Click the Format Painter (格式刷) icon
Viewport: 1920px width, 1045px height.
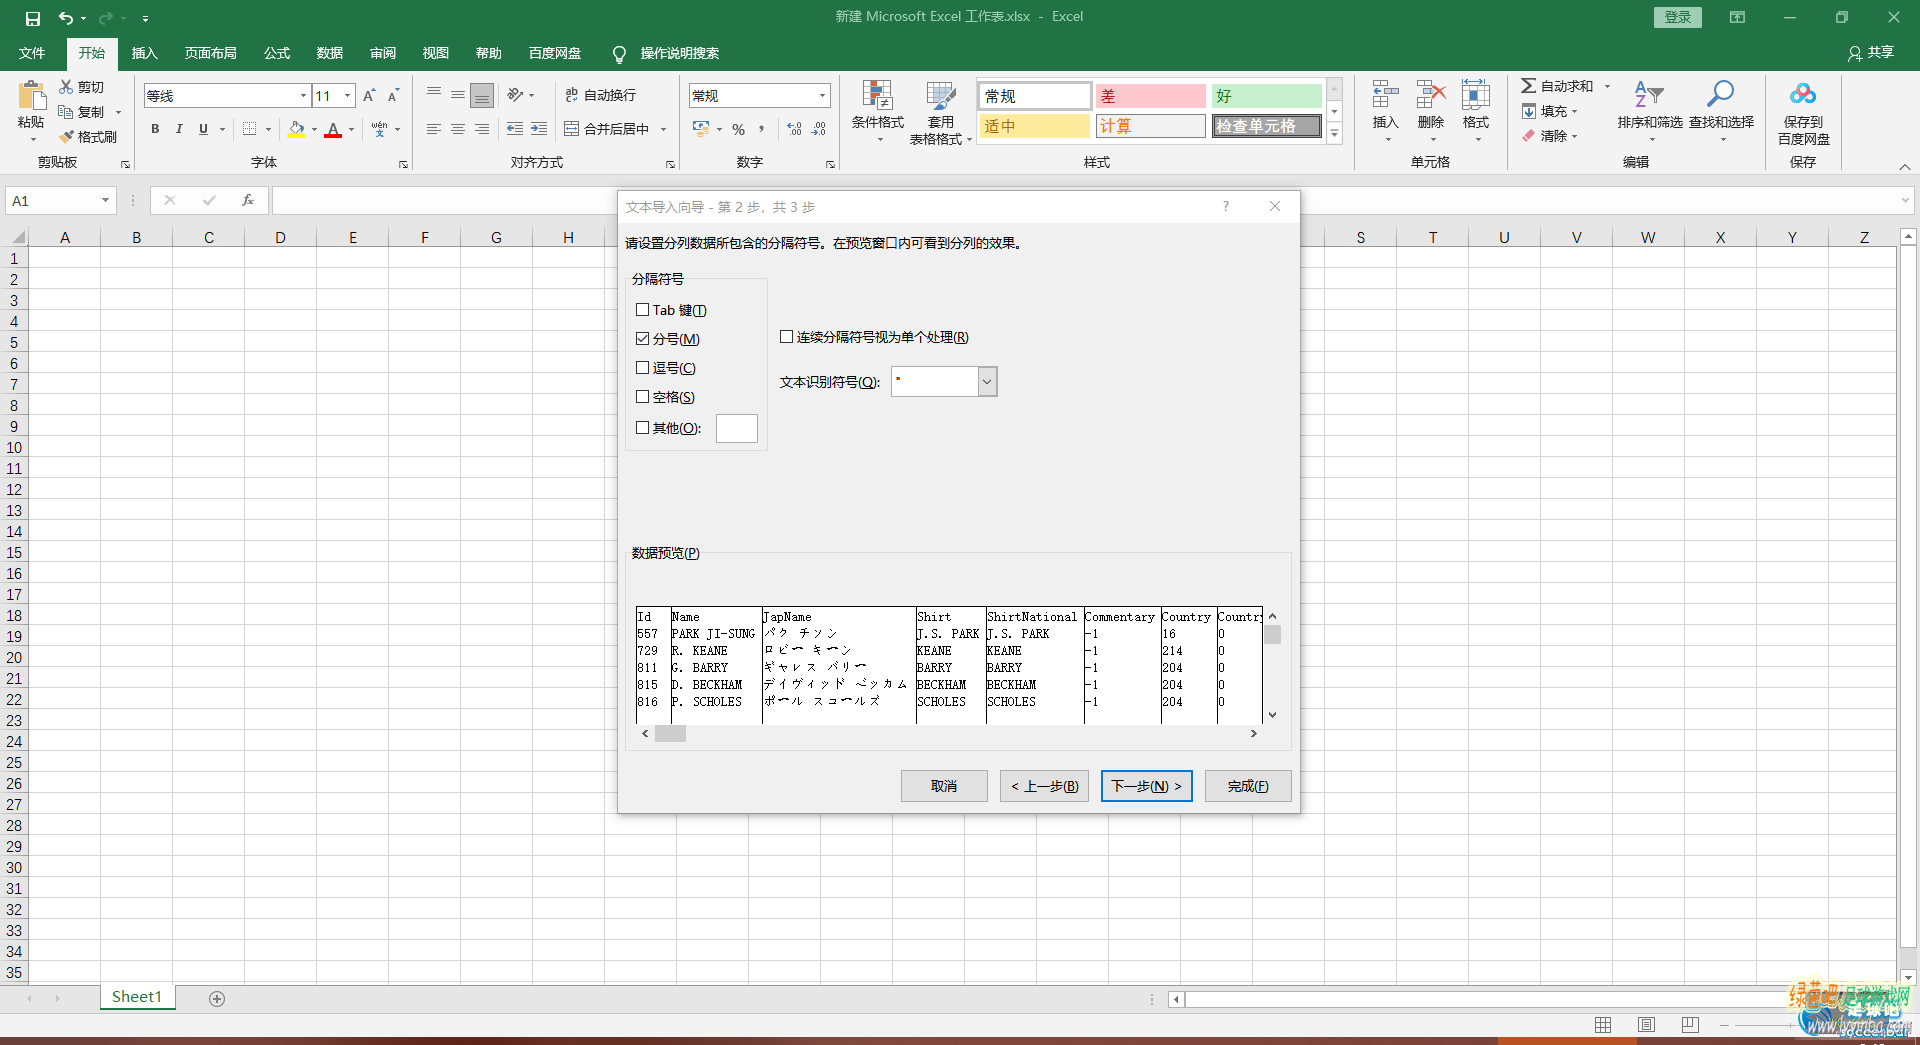[x=66, y=137]
